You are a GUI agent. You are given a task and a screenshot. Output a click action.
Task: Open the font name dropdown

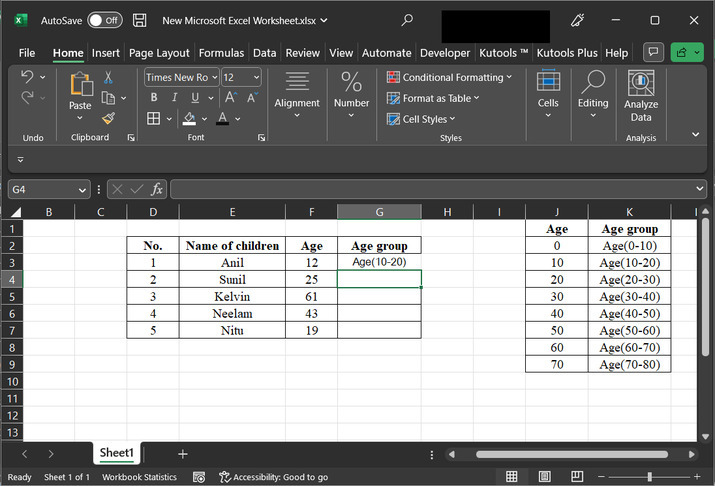coord(213,77)
